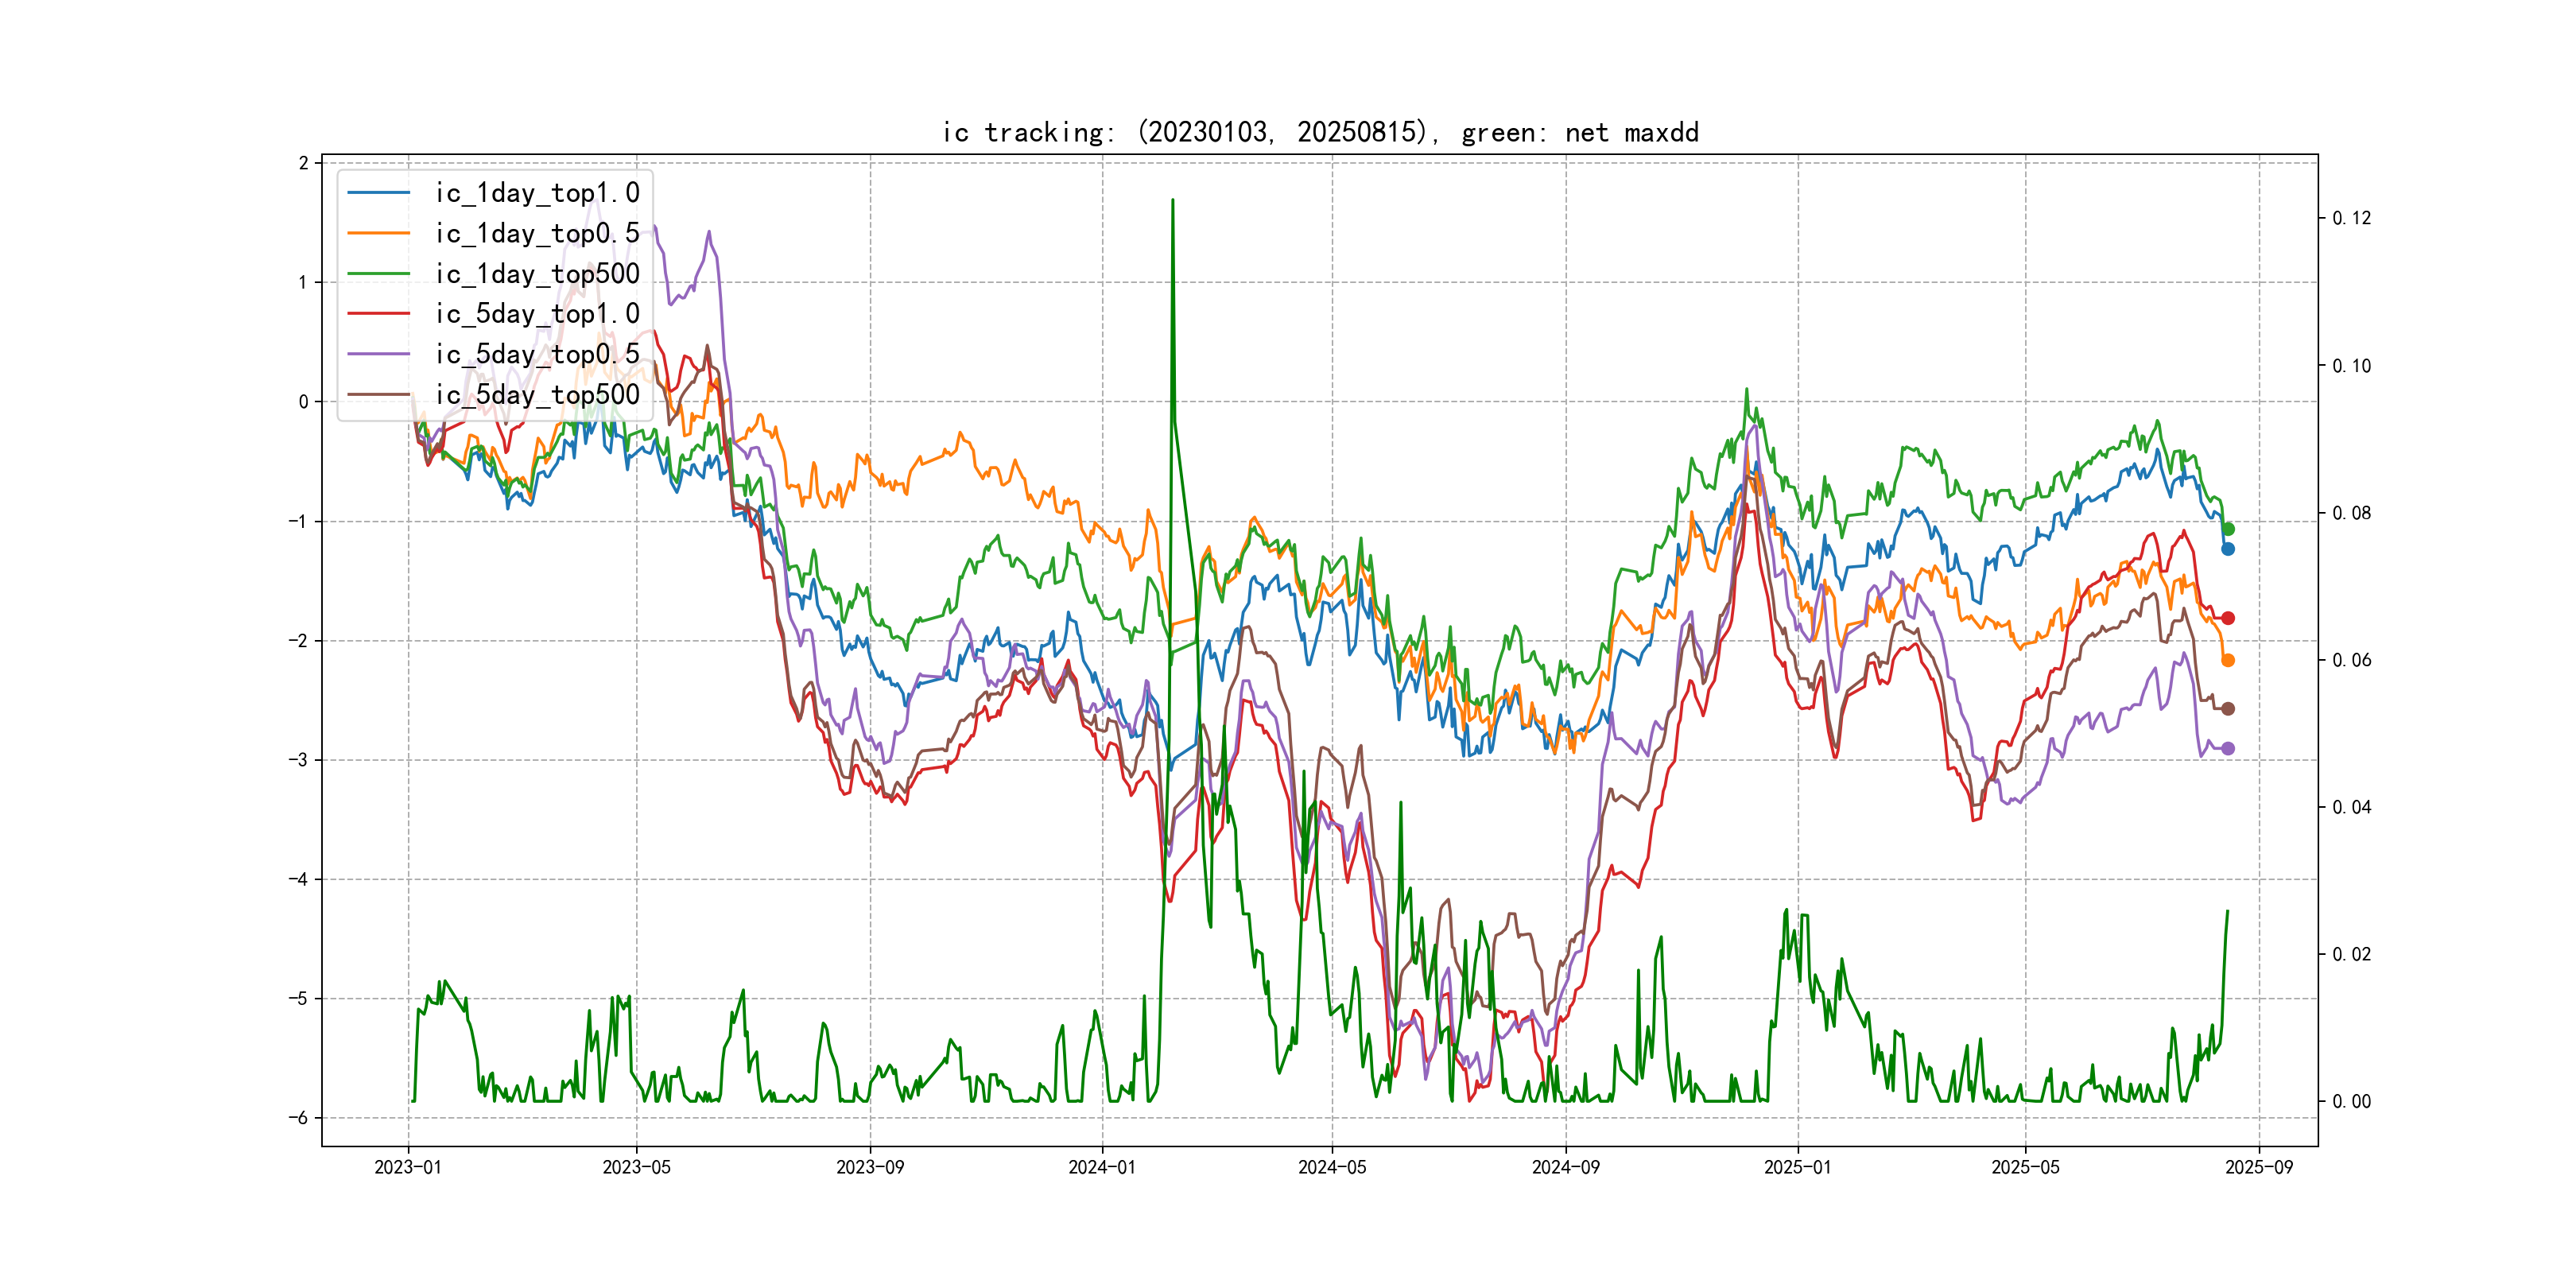Click the ic_1day_top0.5 legend label
This screenshot has width=2576, height=1288.
pyautogui.click(x=537, y=233)
